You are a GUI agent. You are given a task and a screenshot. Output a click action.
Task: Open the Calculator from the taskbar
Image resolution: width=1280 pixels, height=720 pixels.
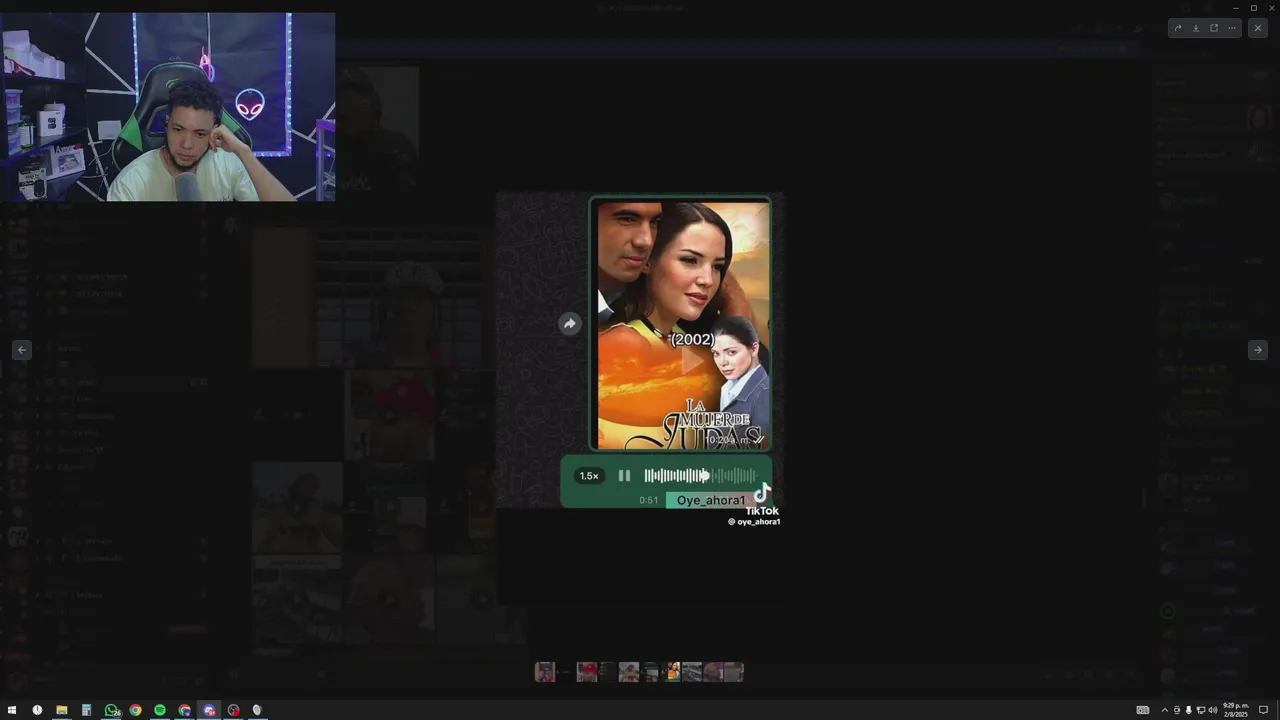(86, 710)
